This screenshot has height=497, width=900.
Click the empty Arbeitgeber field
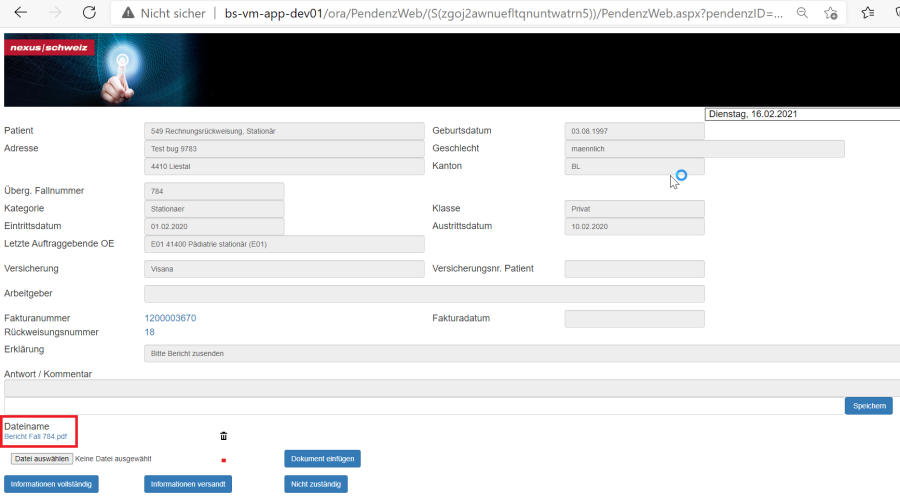(x=424, y=294)
